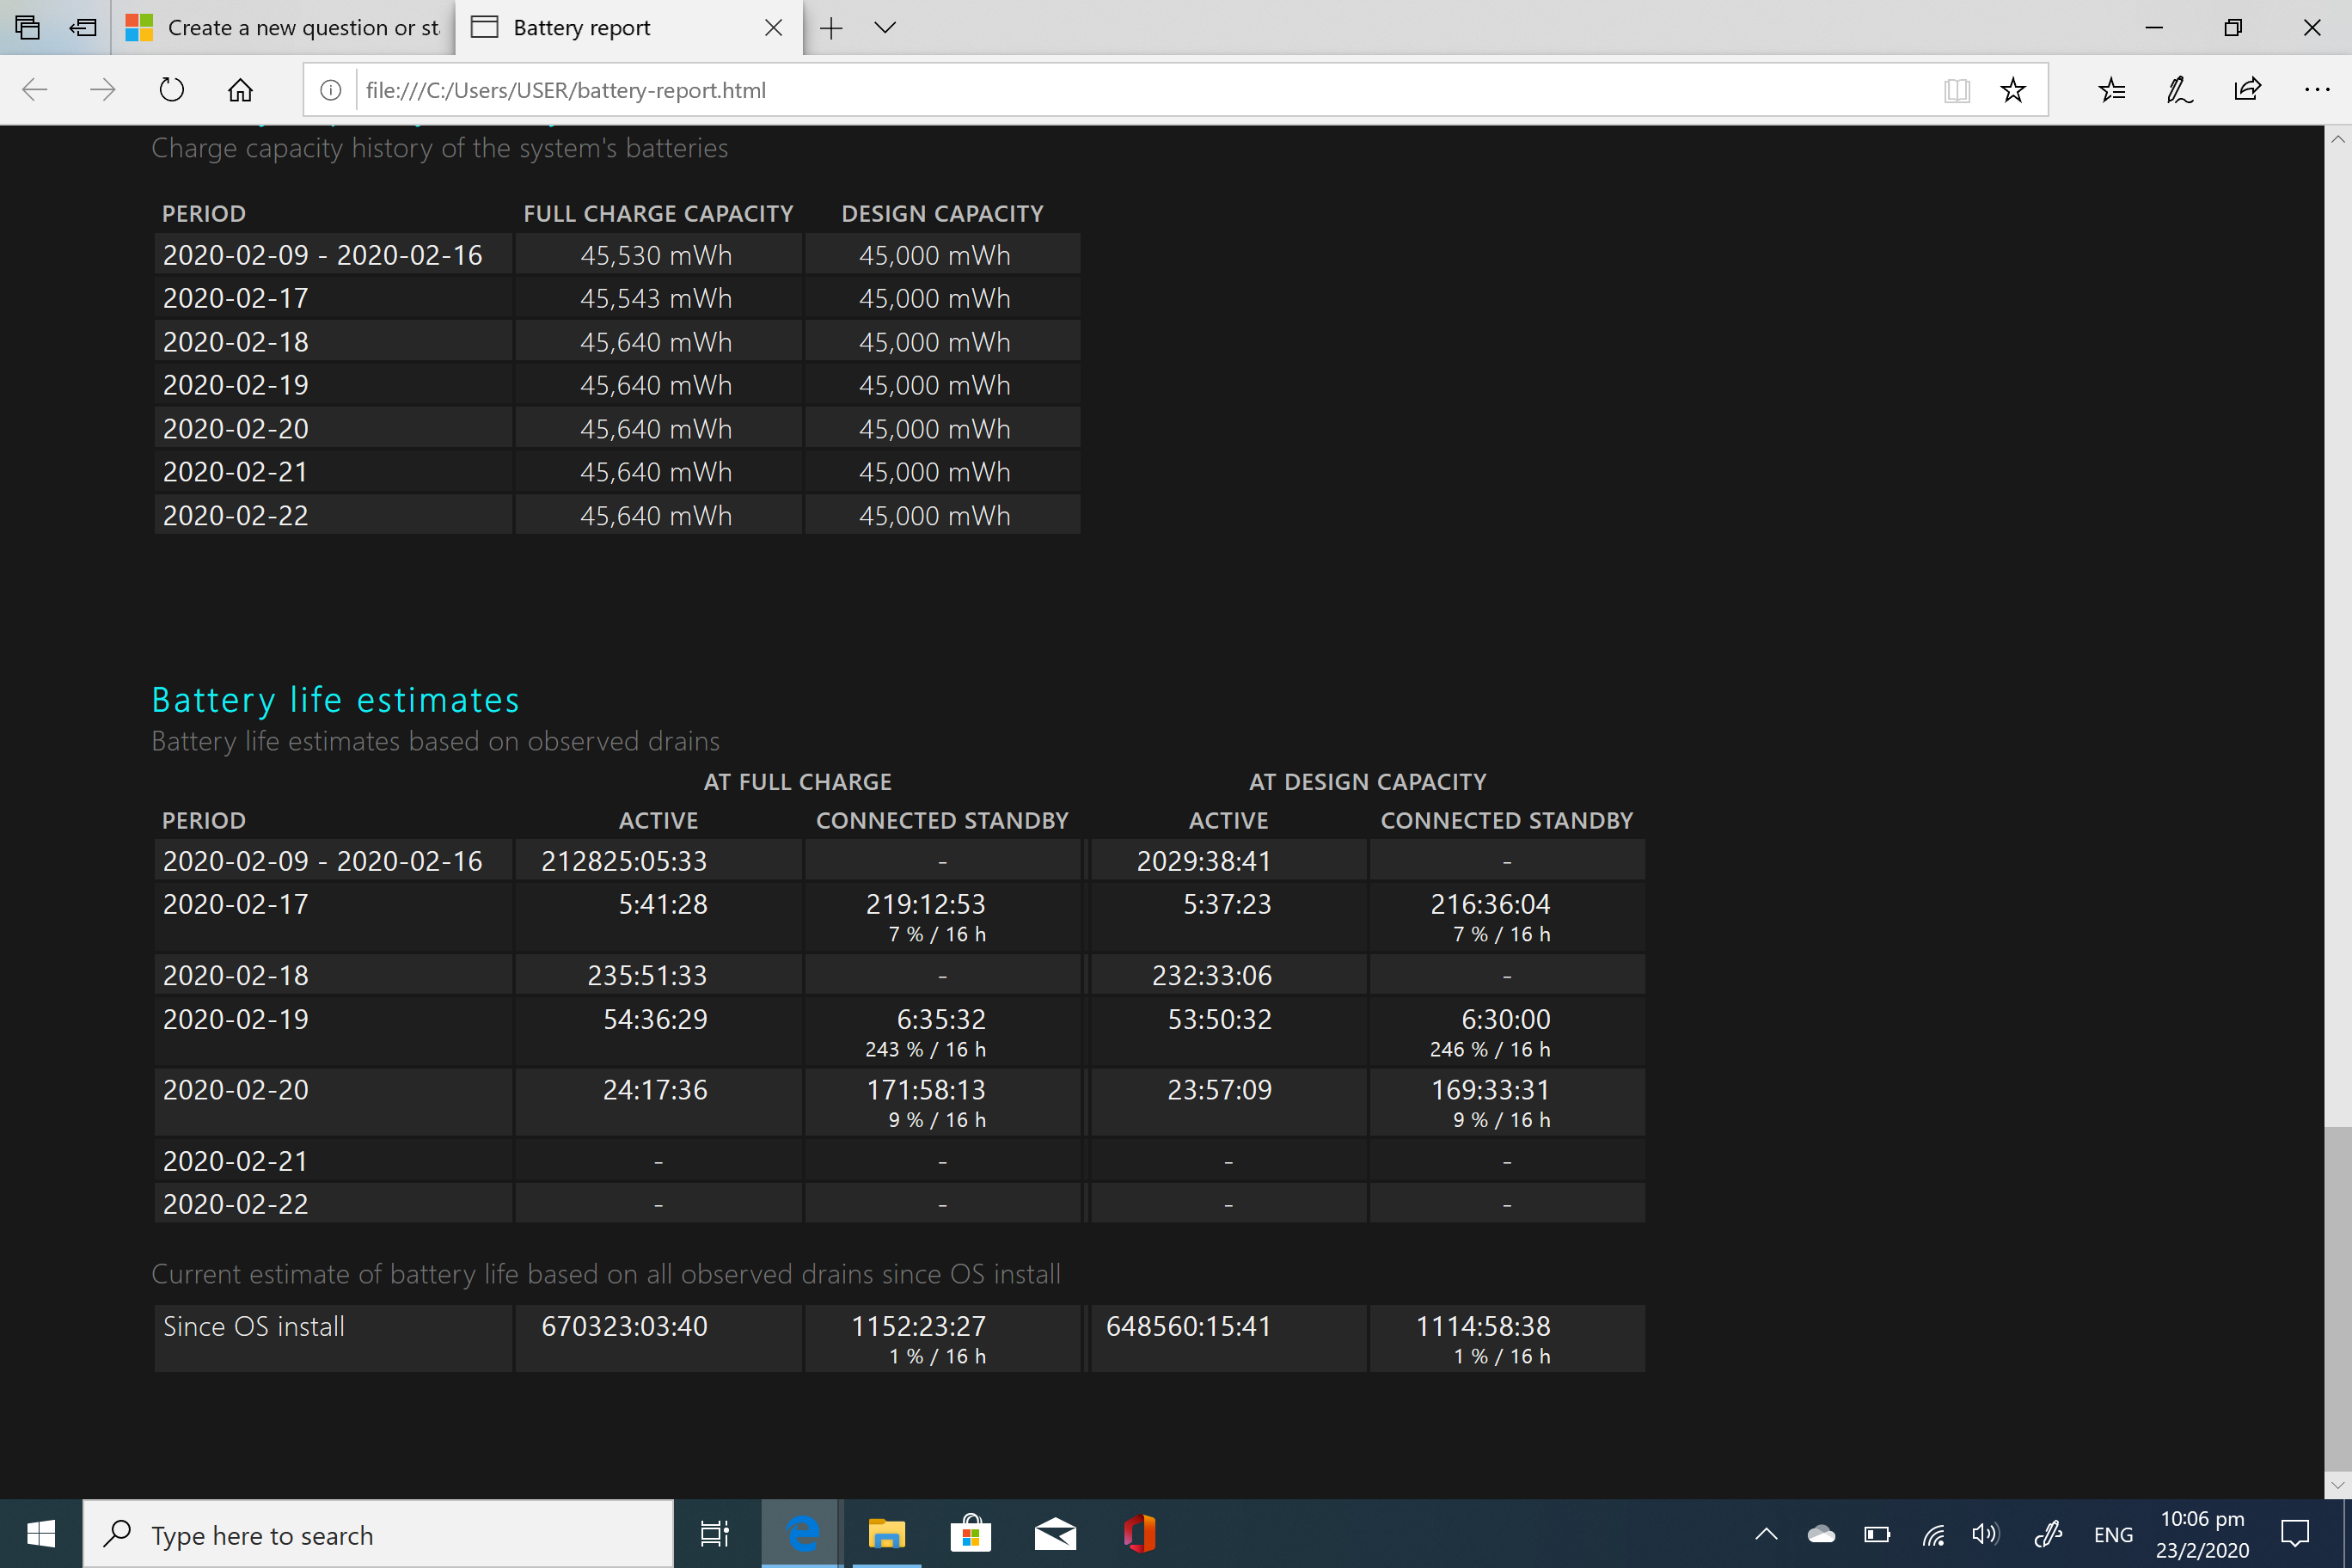Open language input ENG selector
The width and height of the screenshot is (2352, 1568).
[2112, 1534]
